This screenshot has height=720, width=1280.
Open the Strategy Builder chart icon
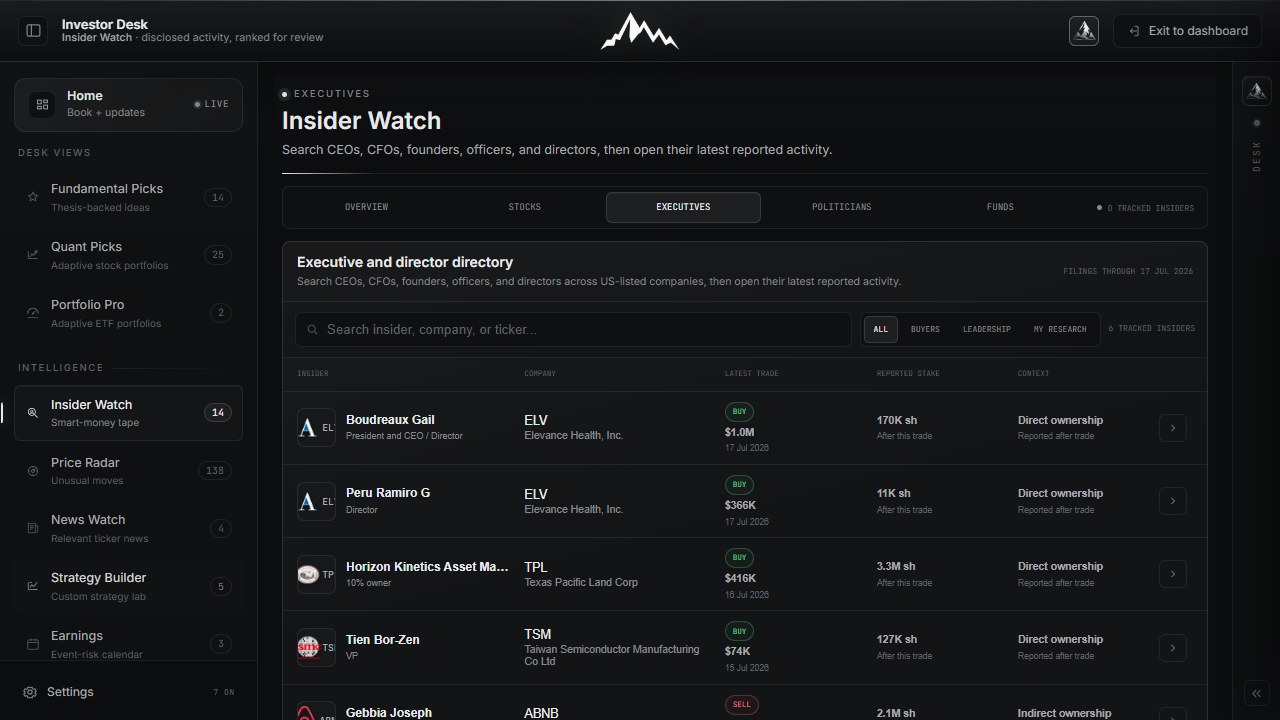33,586
